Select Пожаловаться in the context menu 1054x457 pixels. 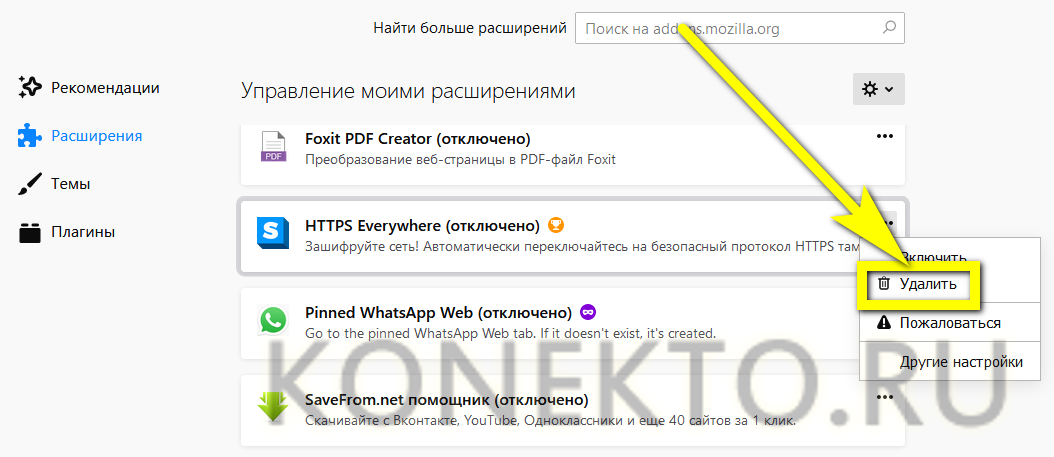pyautogui.click(x=949, y=323)
